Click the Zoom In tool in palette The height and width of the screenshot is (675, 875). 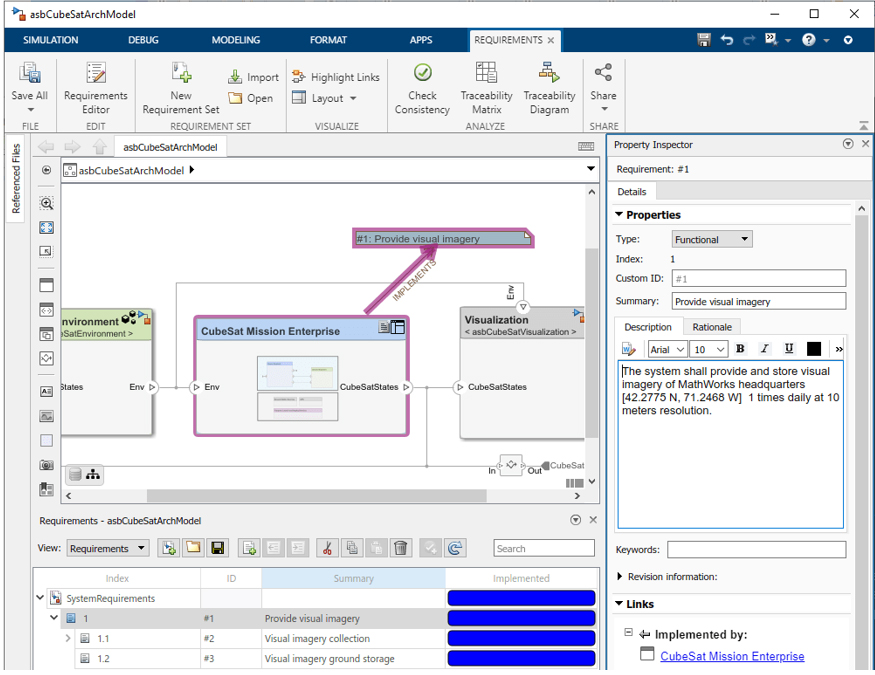[x=47, y=203]
